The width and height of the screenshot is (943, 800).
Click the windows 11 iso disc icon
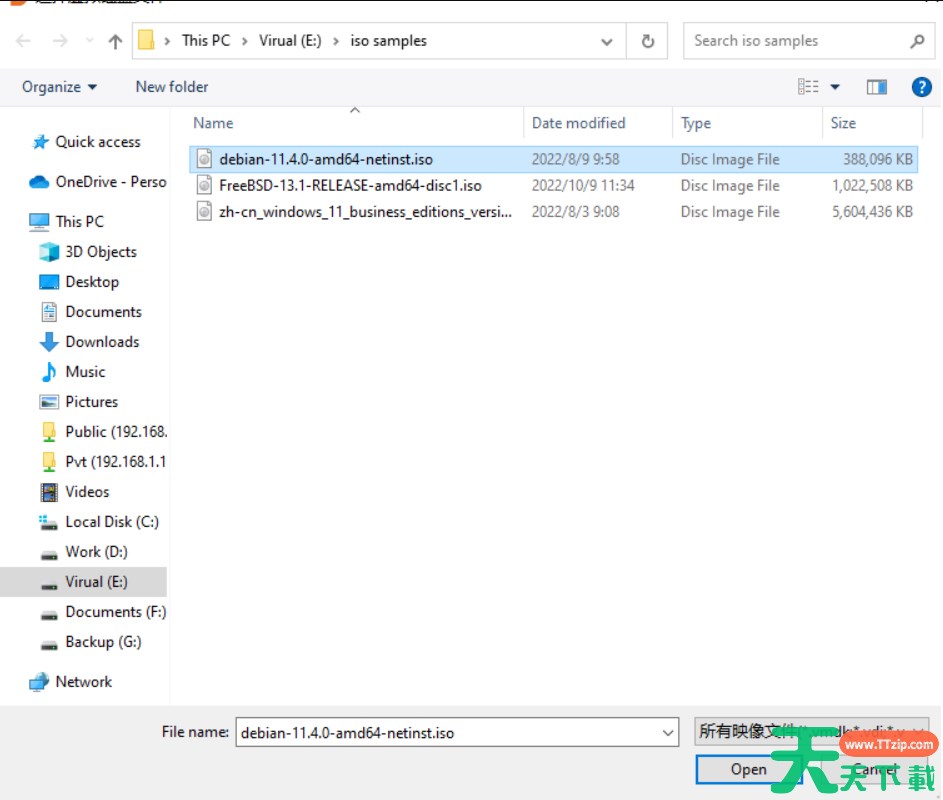point(204,212)
